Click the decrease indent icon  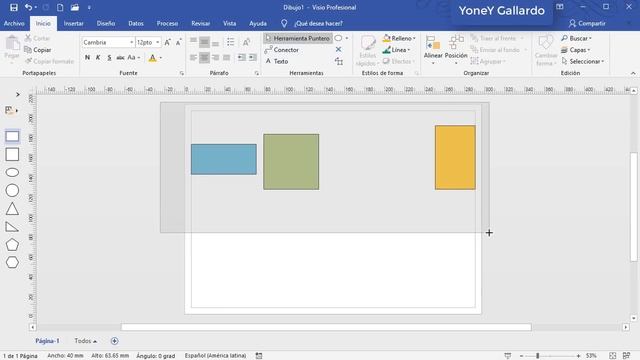[242, 58]
